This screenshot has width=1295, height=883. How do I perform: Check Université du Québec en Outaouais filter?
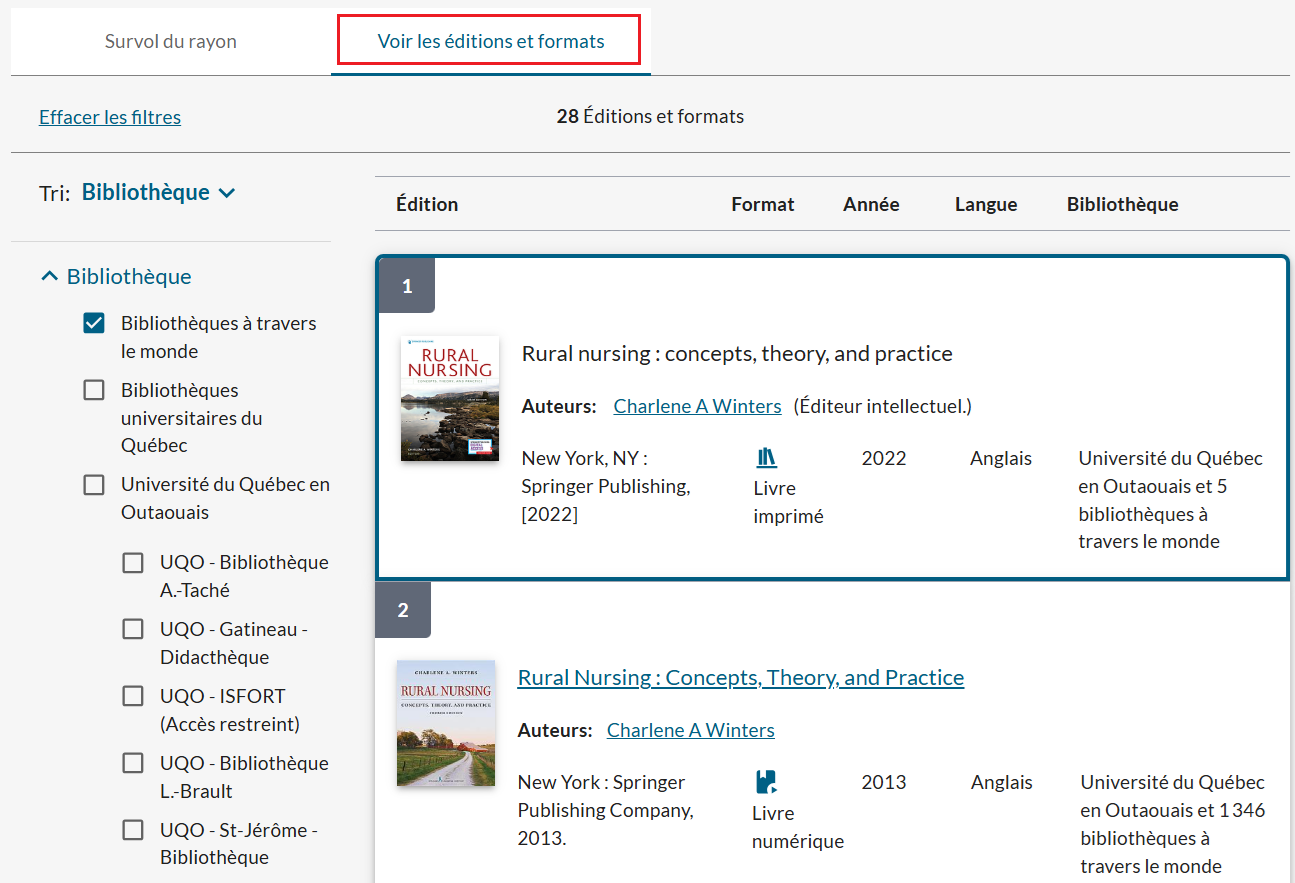(x=94, y=485)
